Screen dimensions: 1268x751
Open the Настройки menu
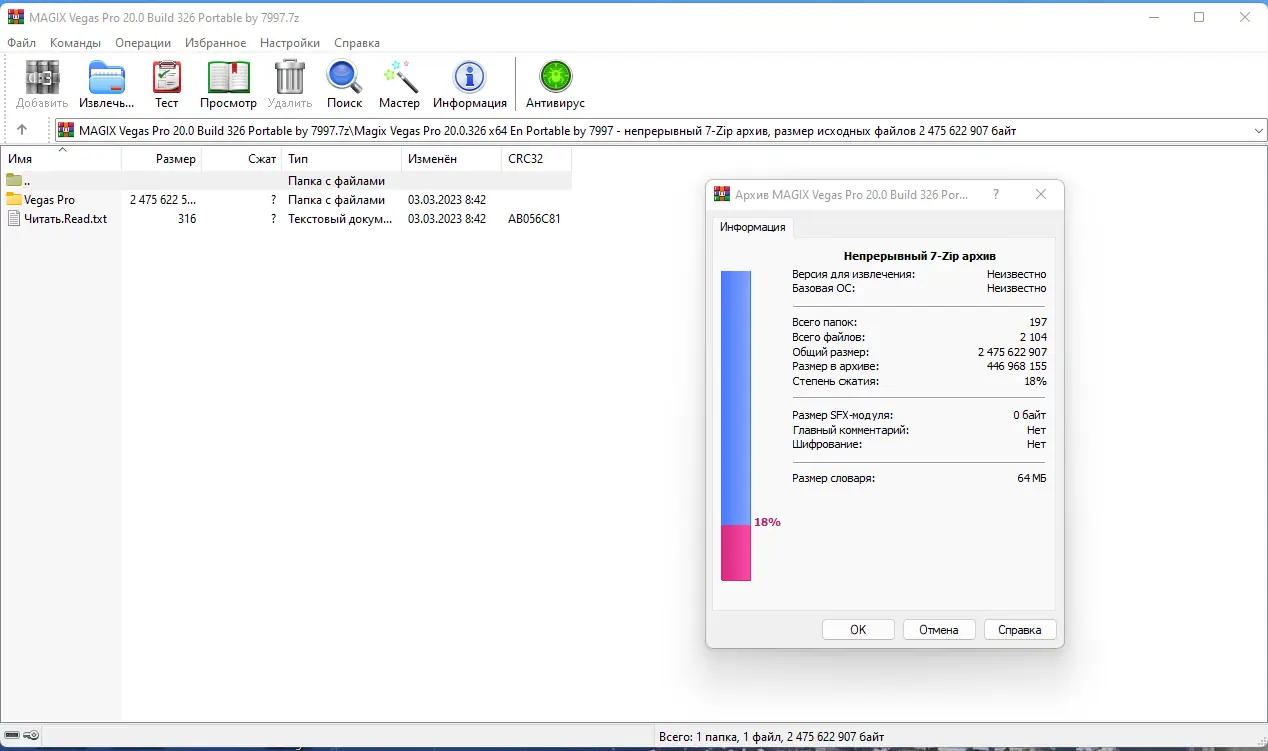(x=289, y=42)
